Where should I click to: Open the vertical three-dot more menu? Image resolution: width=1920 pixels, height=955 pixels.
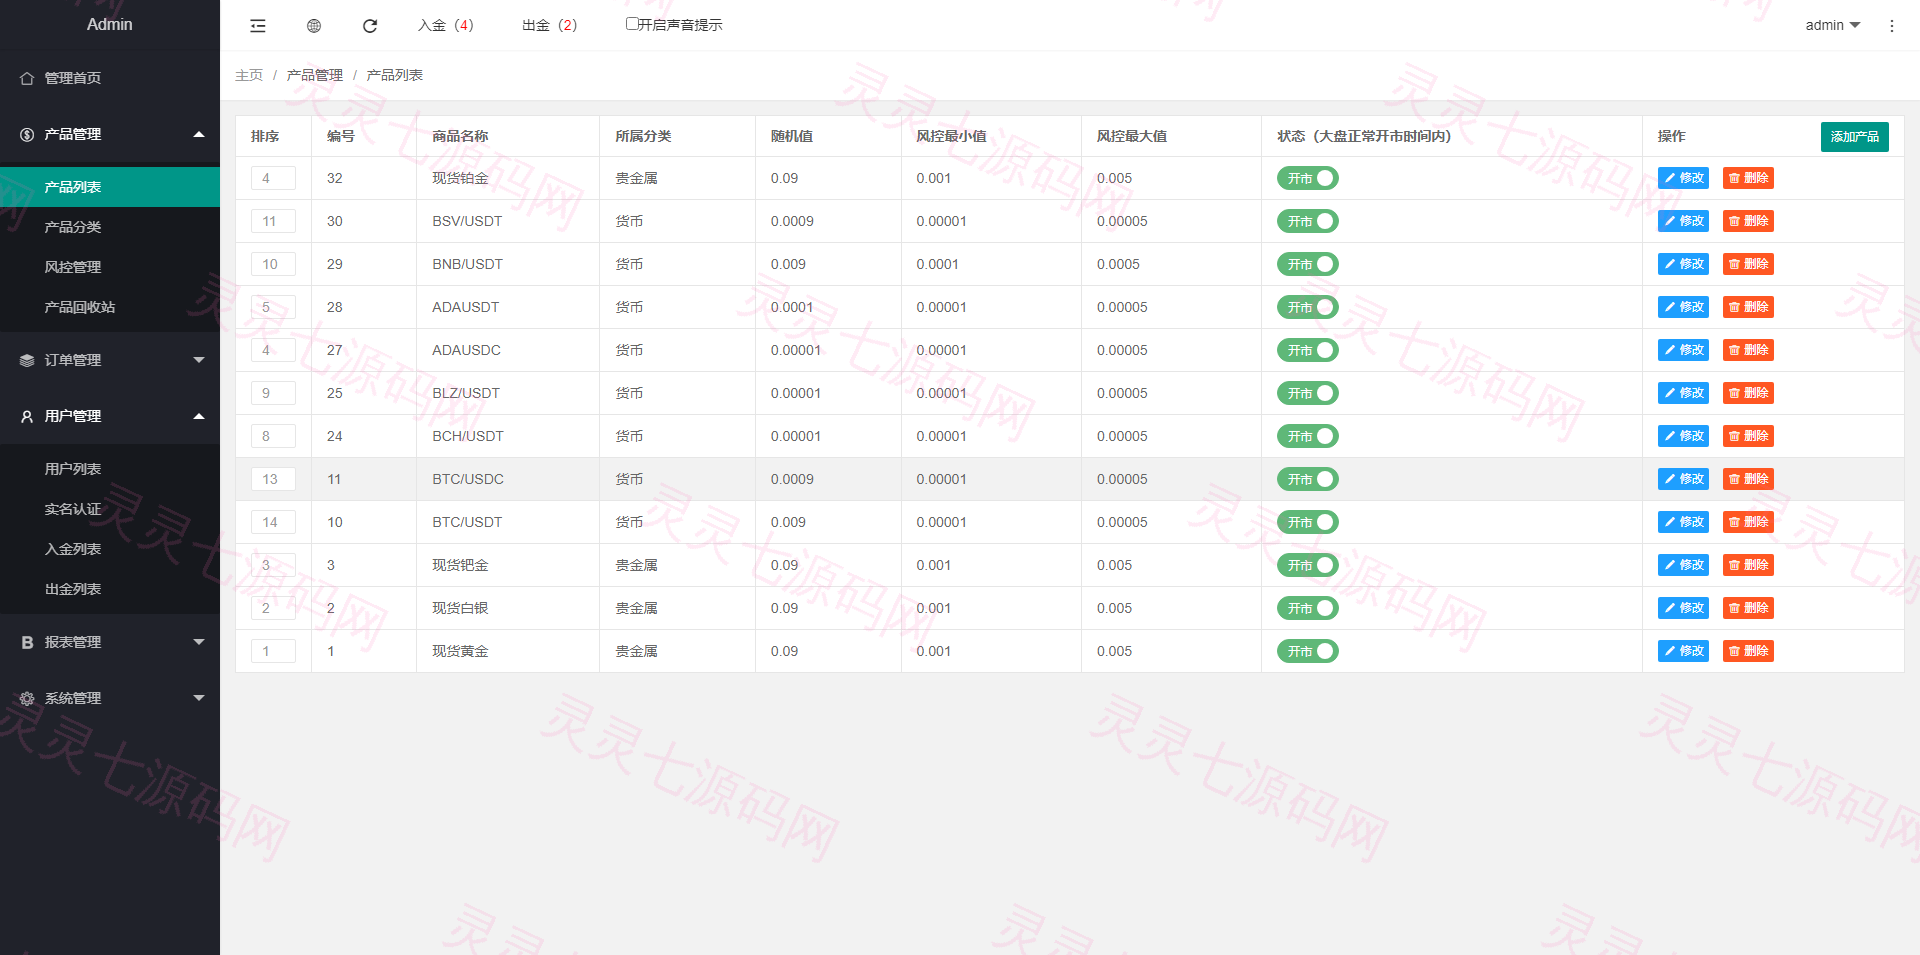[1891, 26]
